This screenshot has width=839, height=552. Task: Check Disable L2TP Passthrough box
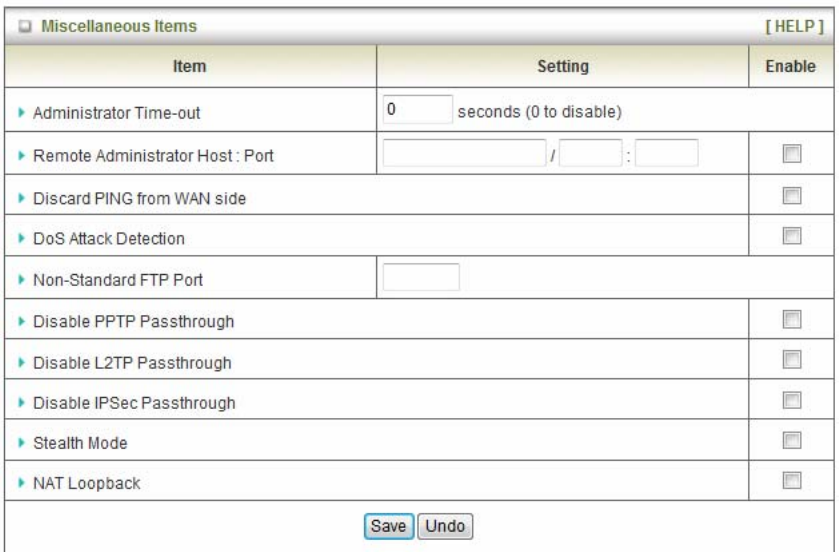pos(792,360)
